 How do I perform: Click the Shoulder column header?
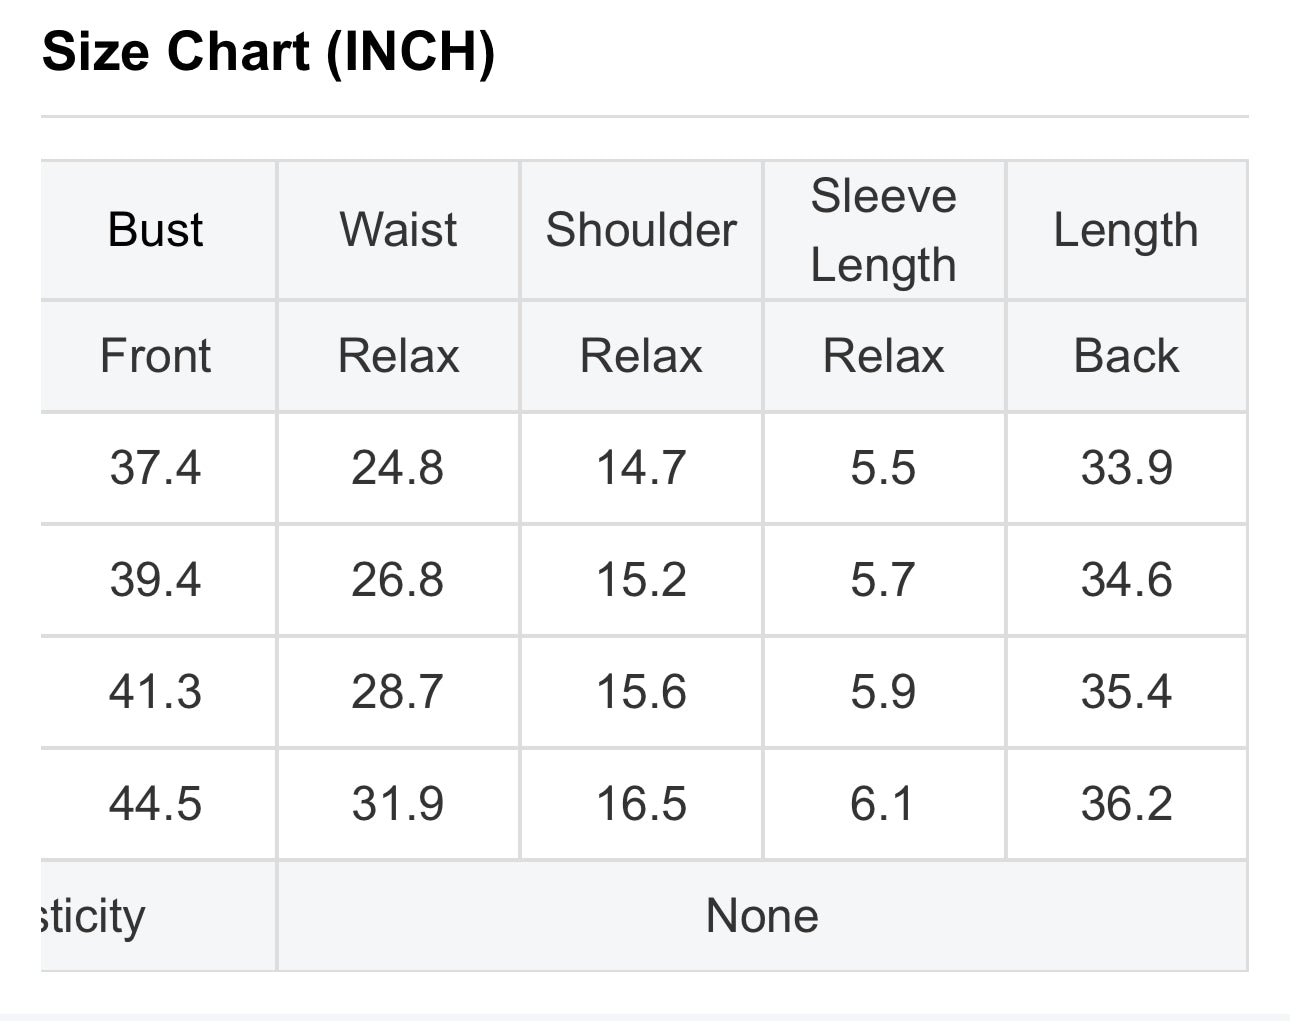641,230
